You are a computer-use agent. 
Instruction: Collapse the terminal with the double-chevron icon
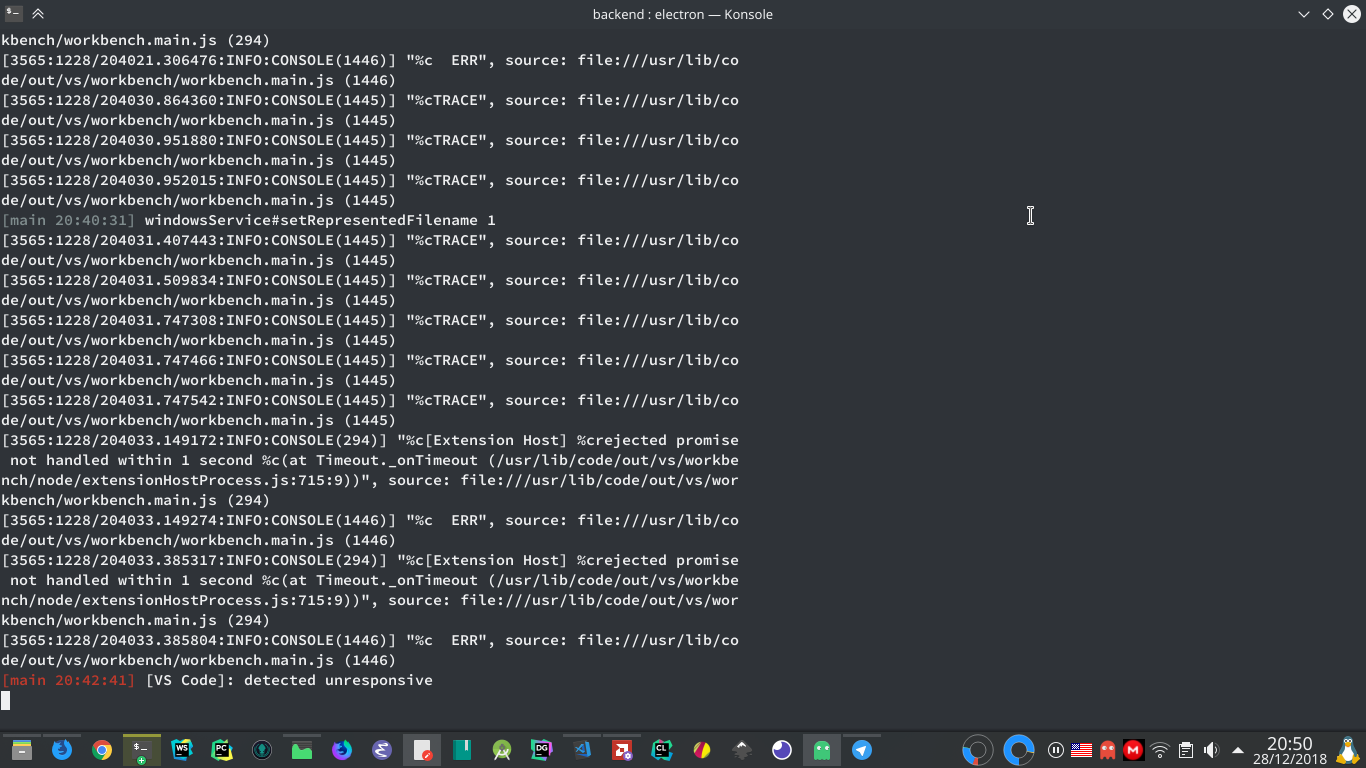point(38,14)
